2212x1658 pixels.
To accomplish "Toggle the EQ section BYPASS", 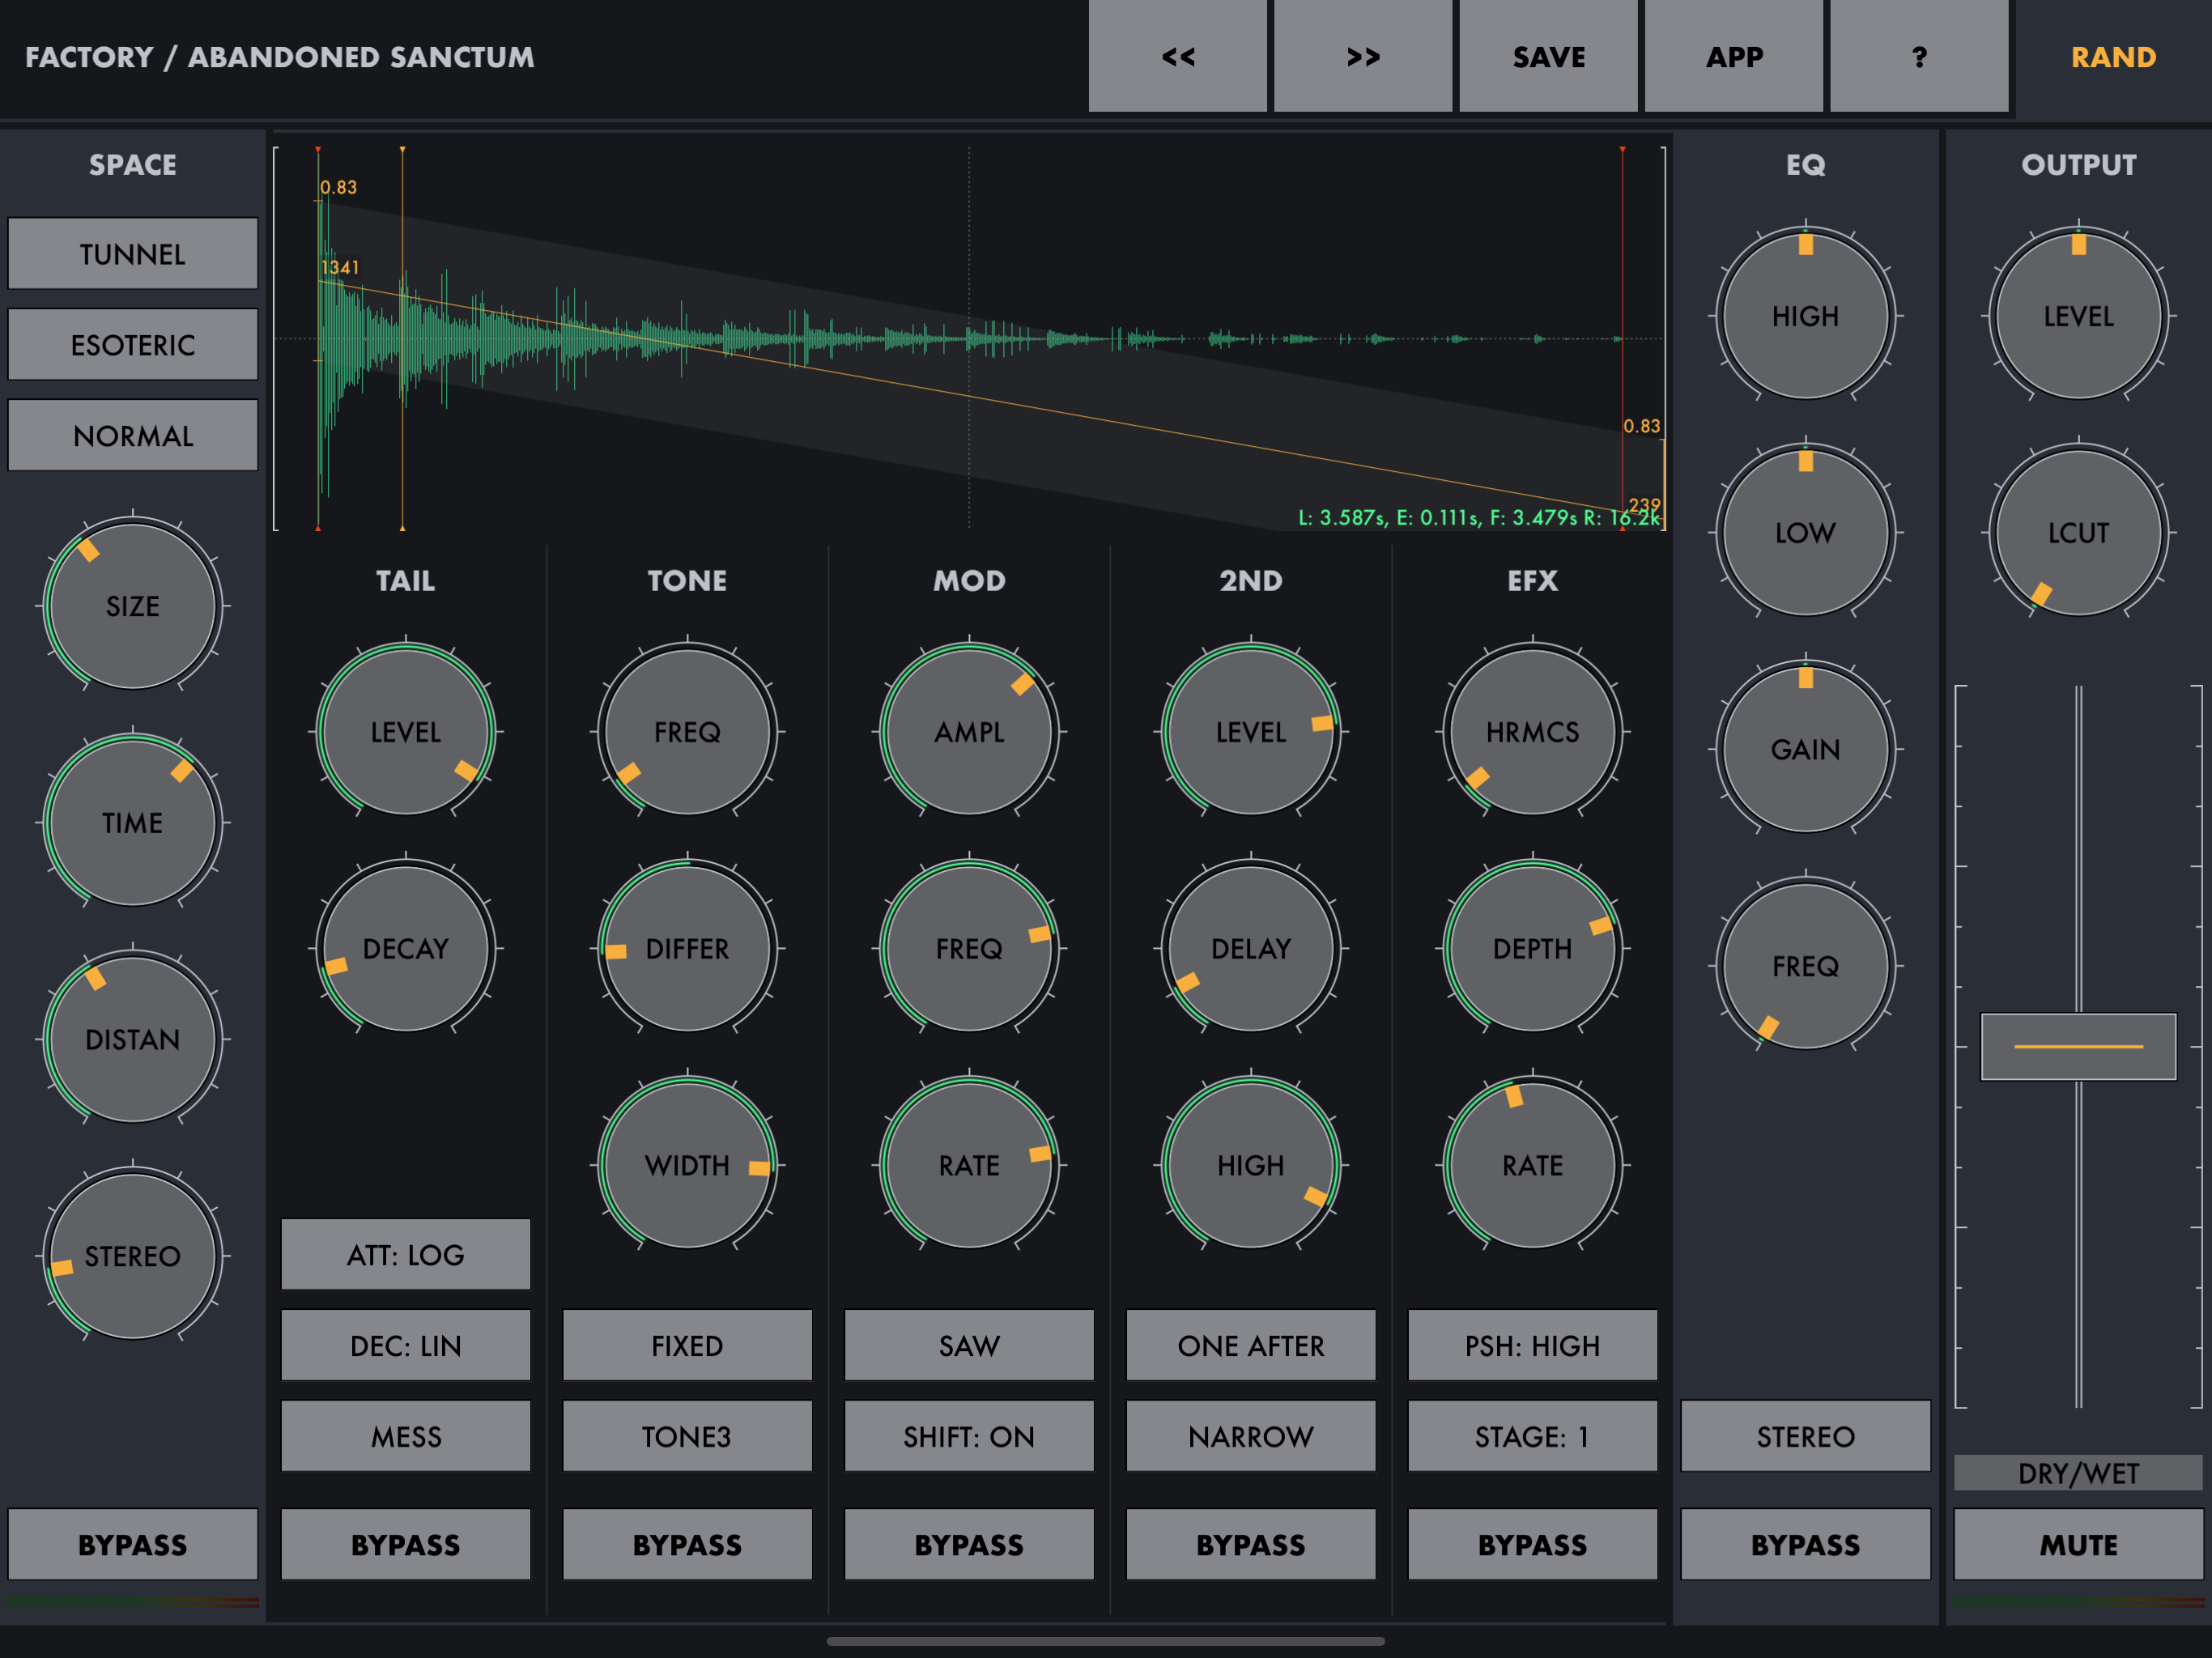I will tap(1805, 1544).
